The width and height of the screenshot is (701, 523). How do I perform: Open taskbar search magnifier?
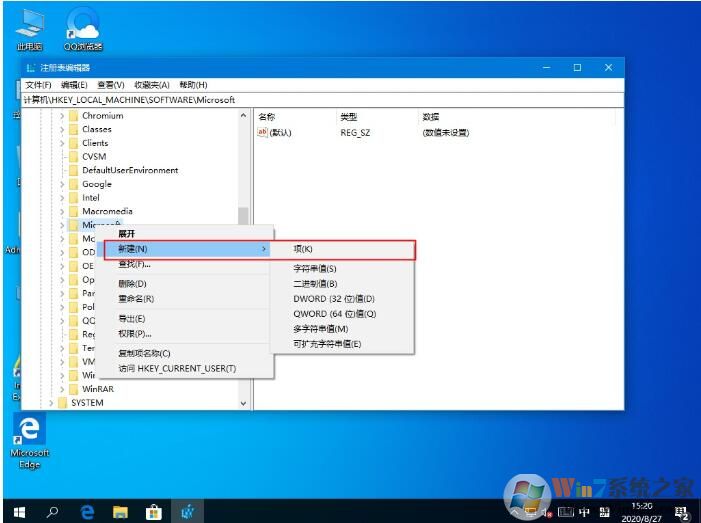tap(52, 512)
